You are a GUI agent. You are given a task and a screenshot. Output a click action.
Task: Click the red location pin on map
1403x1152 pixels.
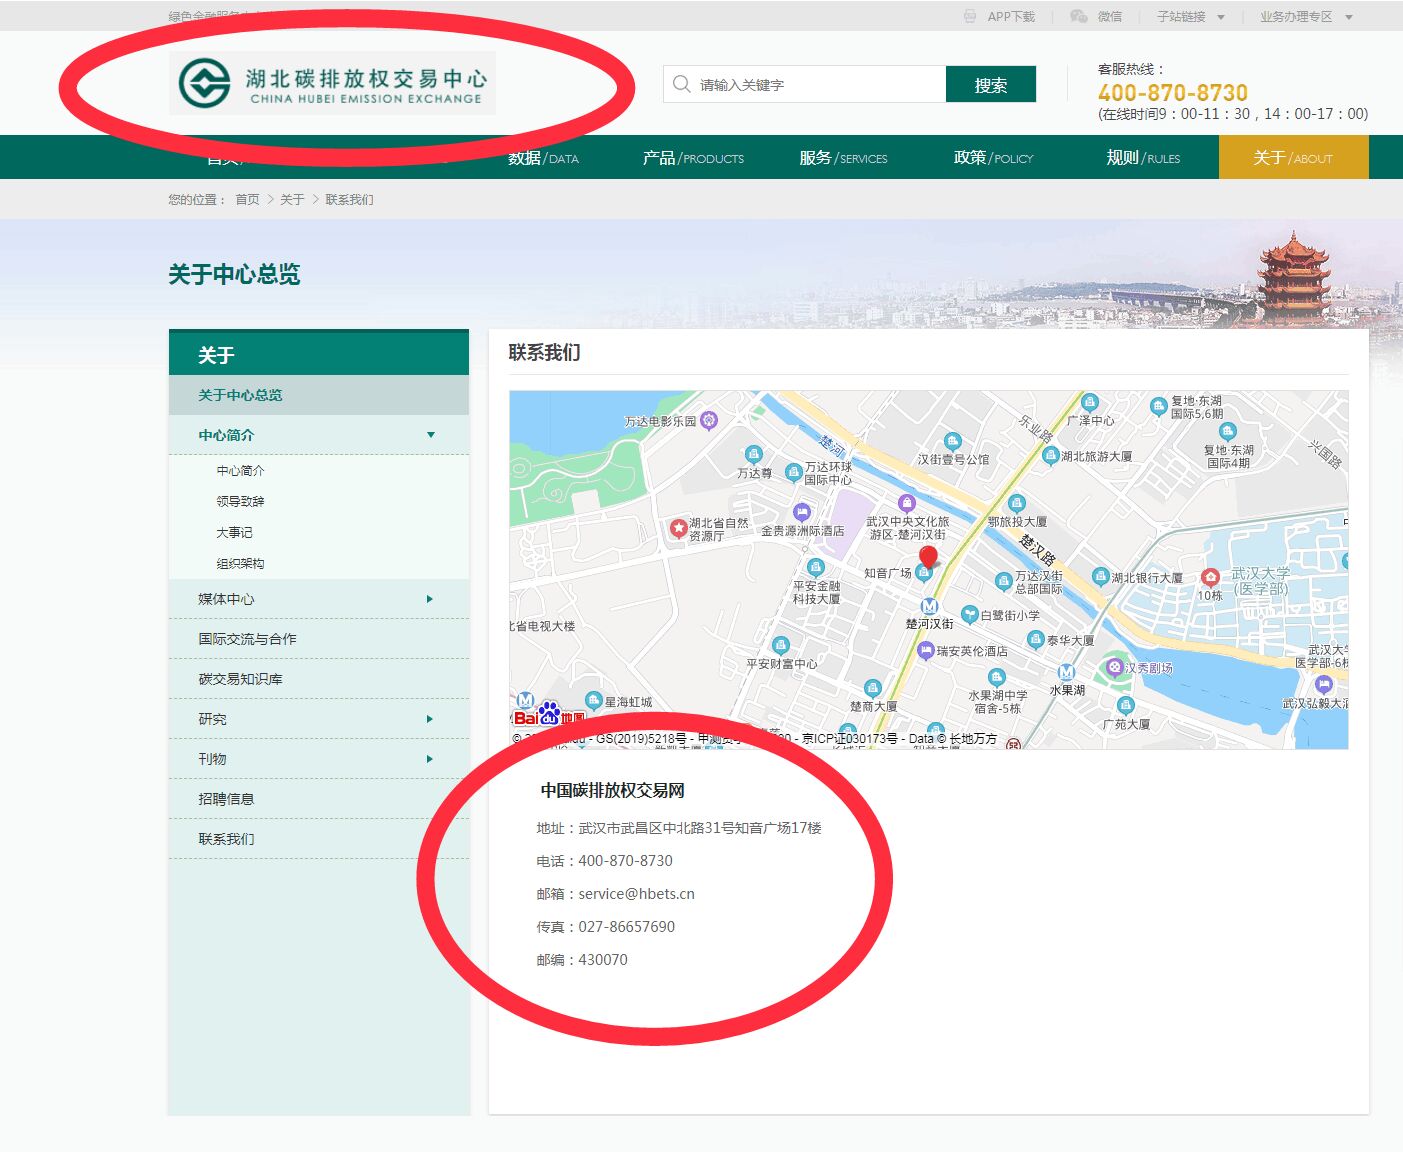click(x=928, y=558)
